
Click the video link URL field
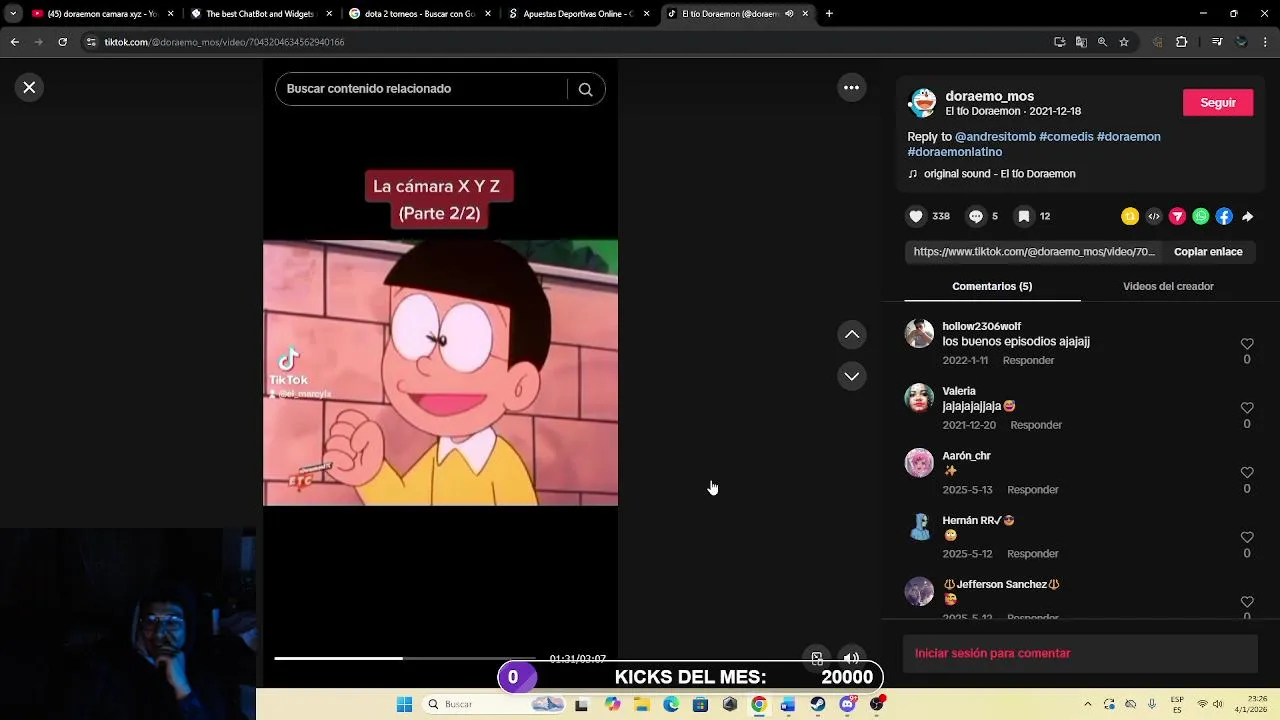[1034, 252]
